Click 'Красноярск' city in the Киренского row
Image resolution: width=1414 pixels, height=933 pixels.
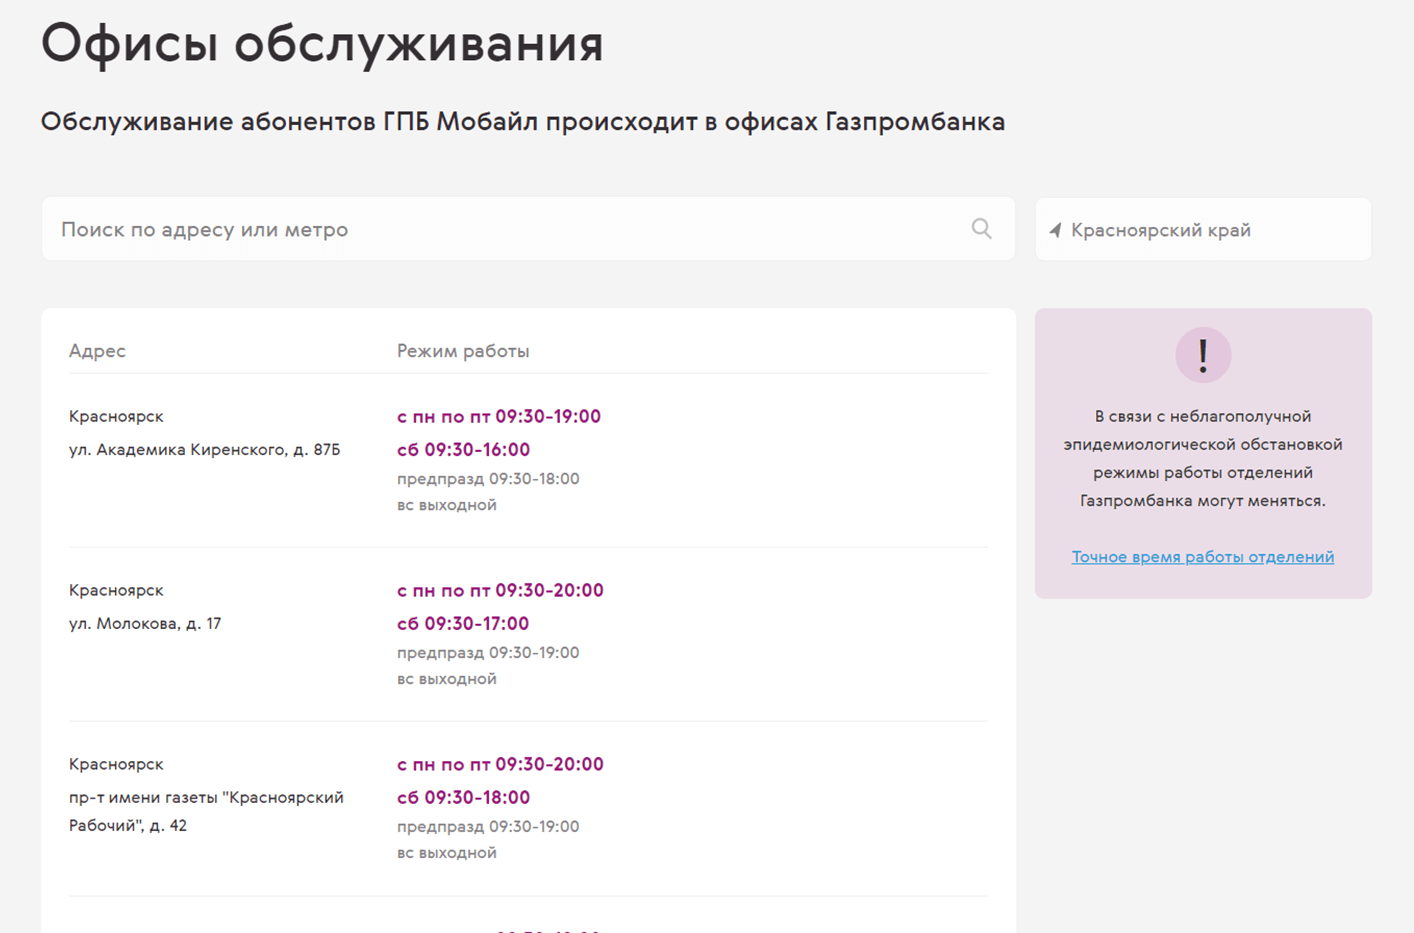click(x=116, y=416)
